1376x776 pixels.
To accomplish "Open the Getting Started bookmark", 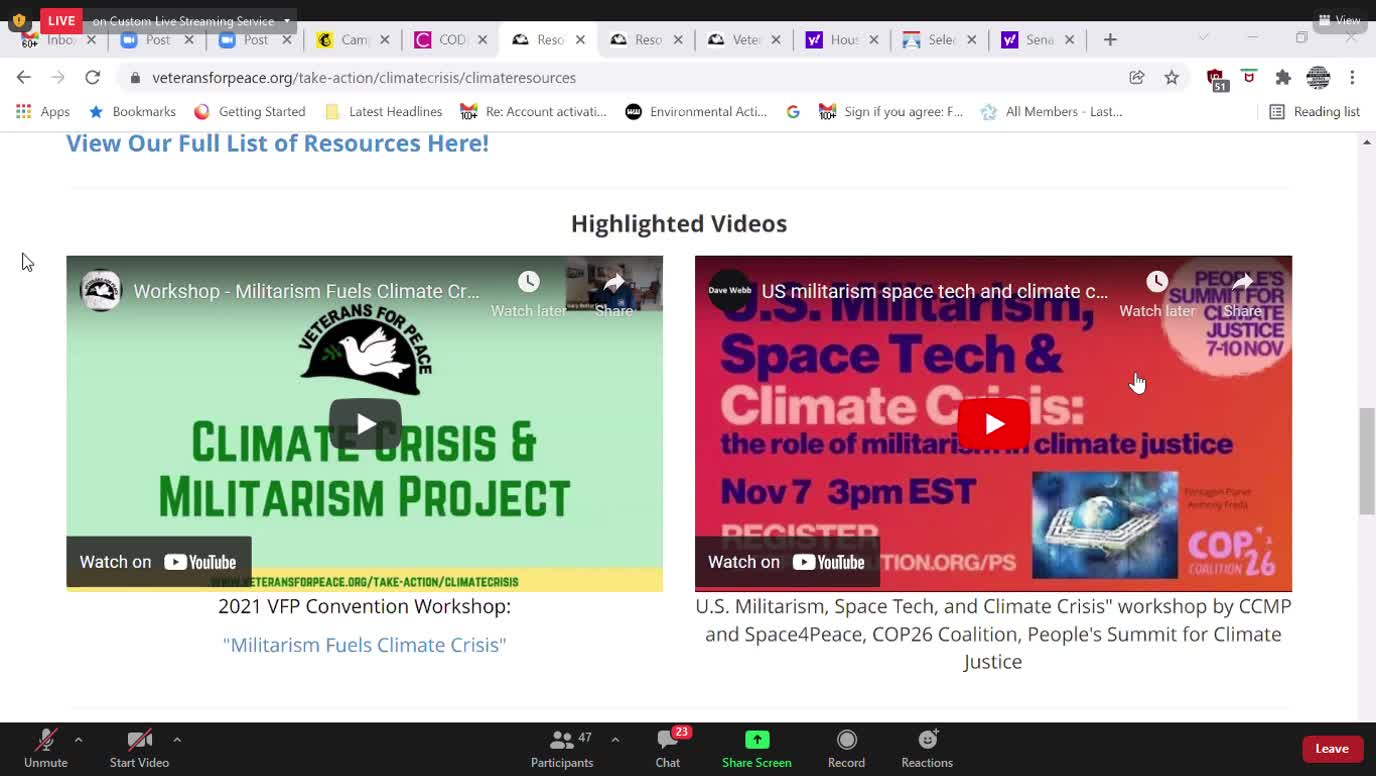I will pos(250,112).
